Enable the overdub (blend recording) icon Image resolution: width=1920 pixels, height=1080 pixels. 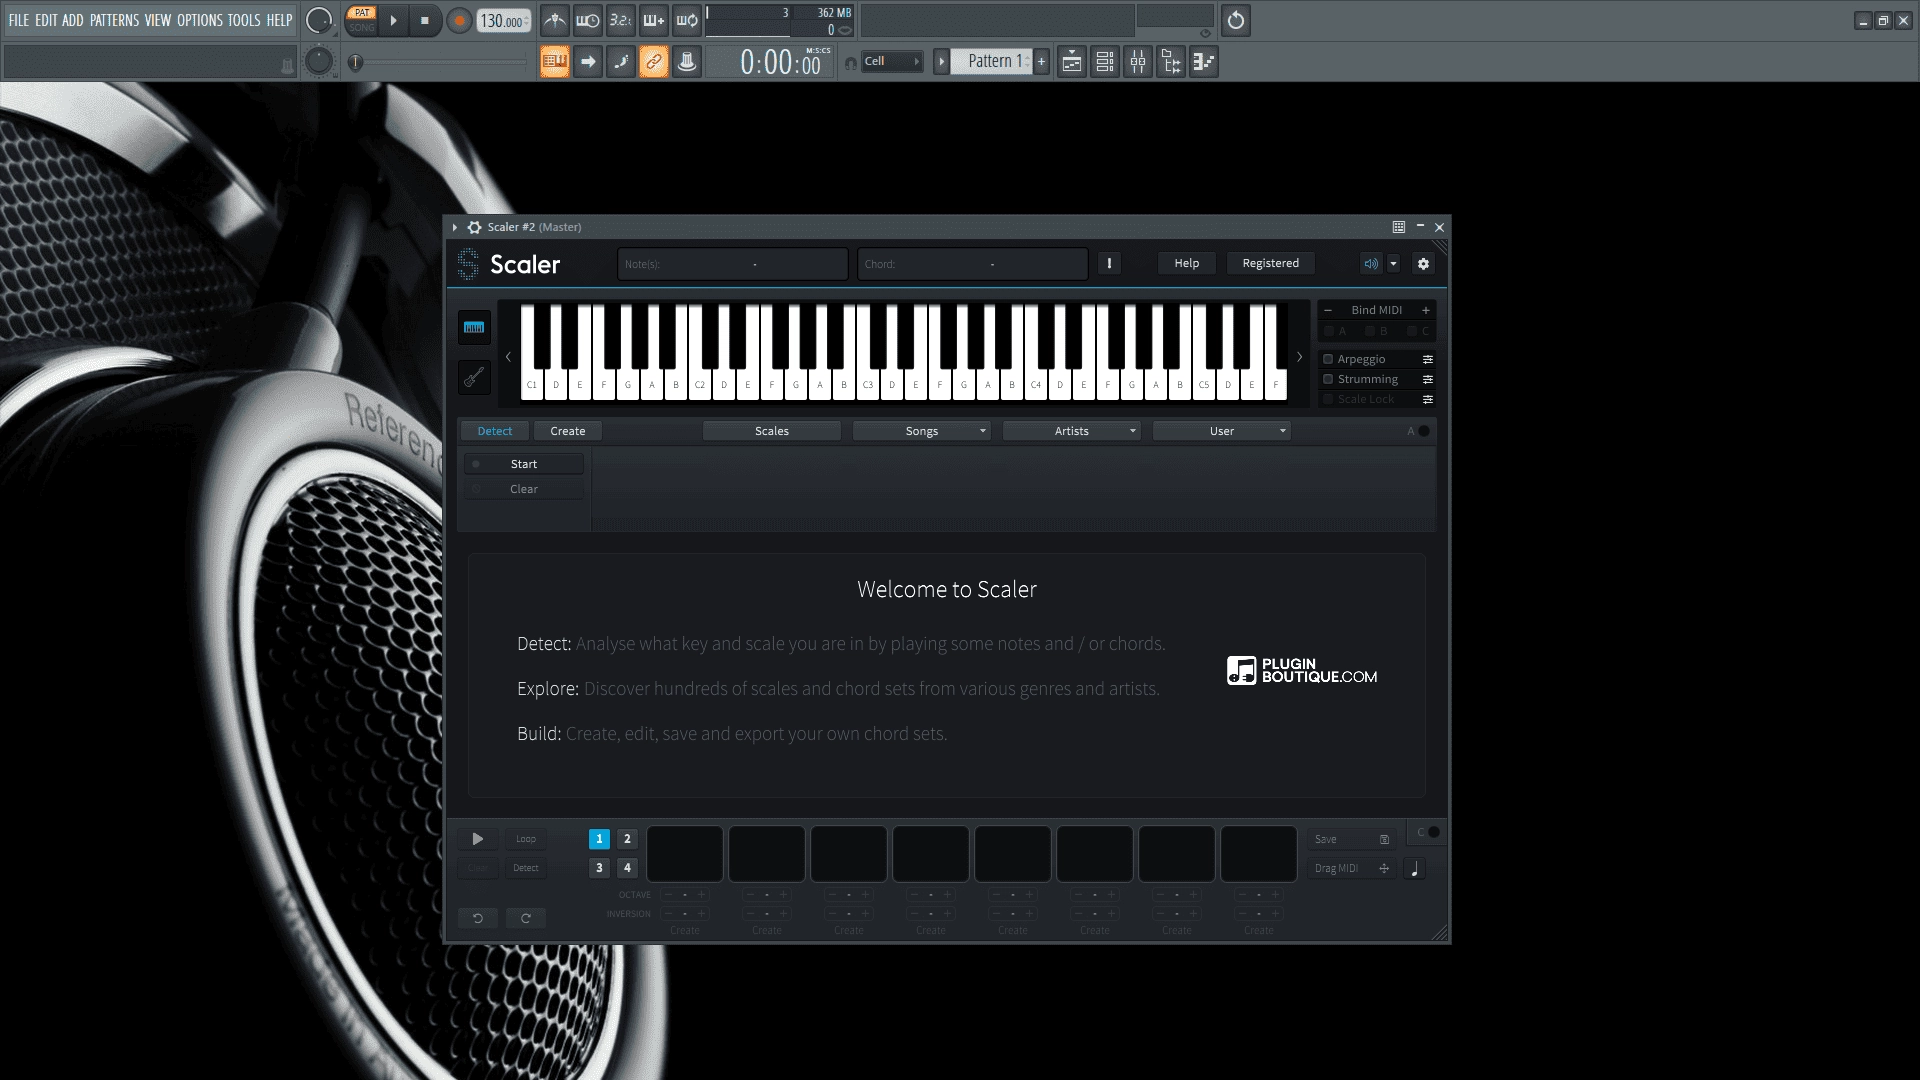654,20
